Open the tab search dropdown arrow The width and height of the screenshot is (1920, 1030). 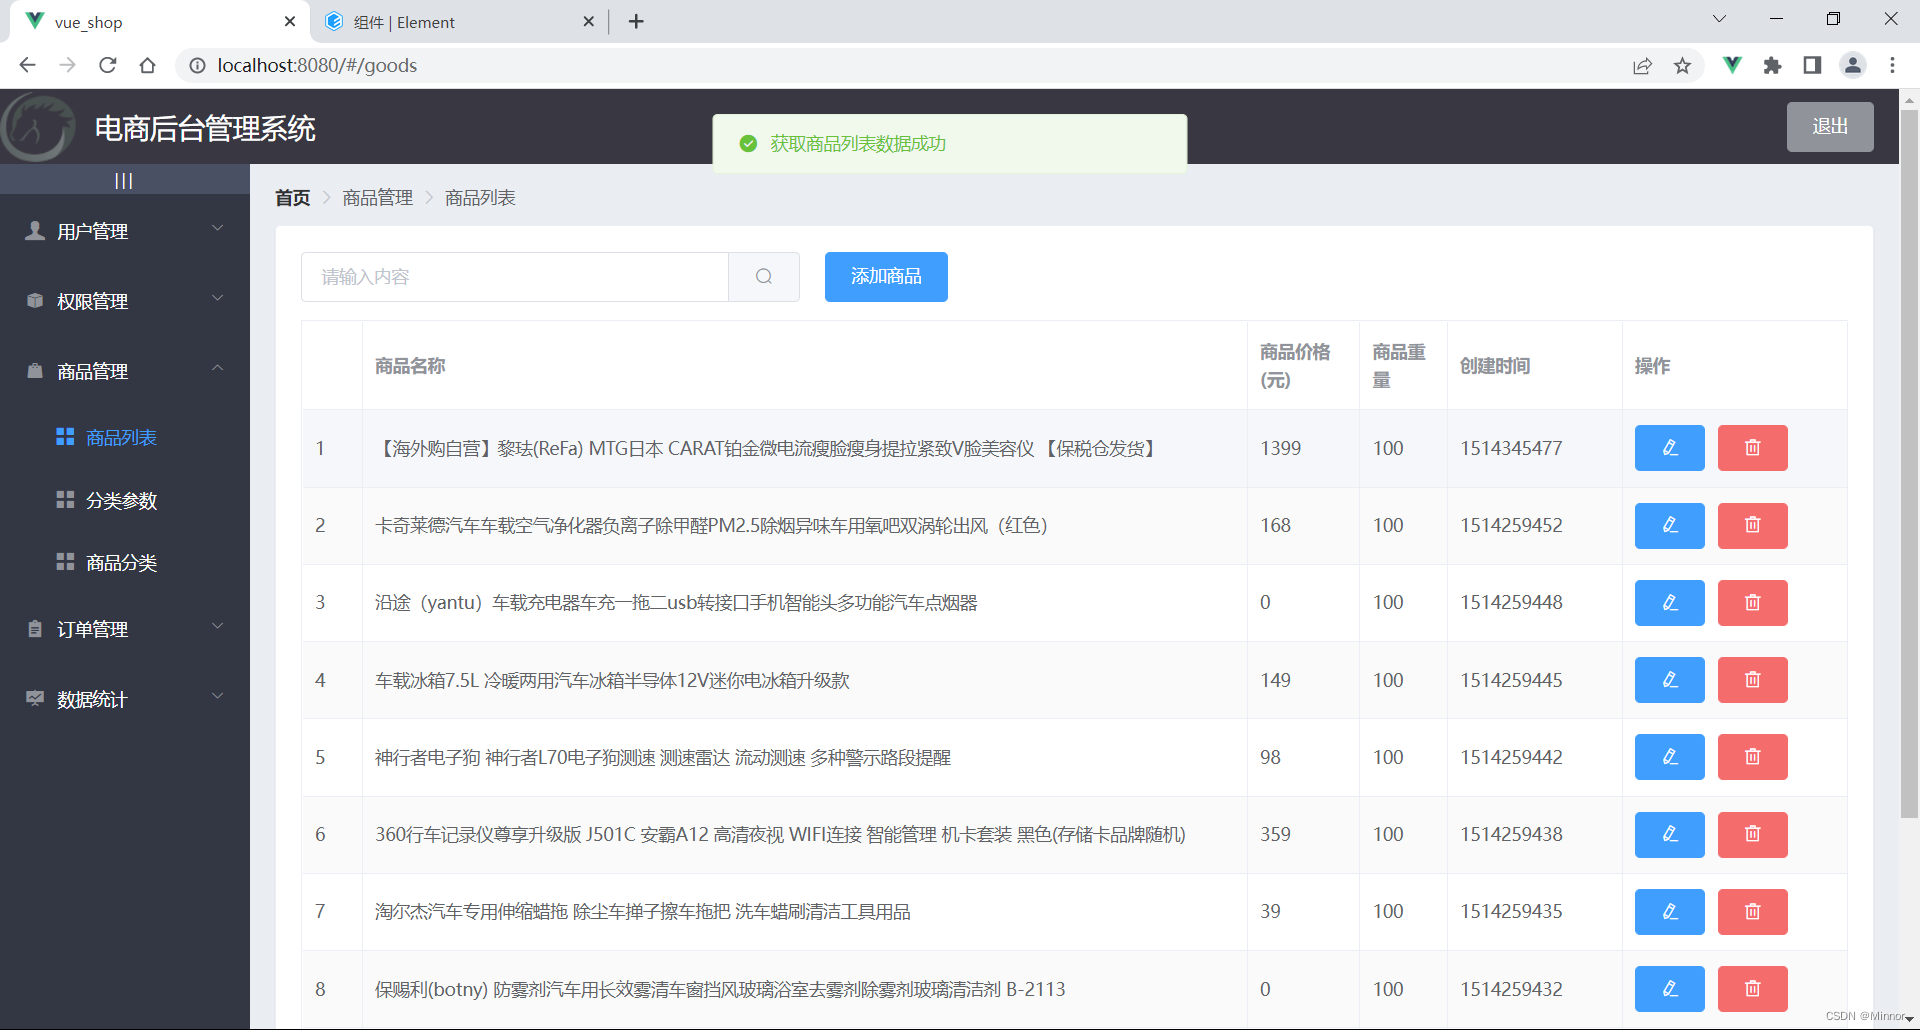(x=1719, y=19)
